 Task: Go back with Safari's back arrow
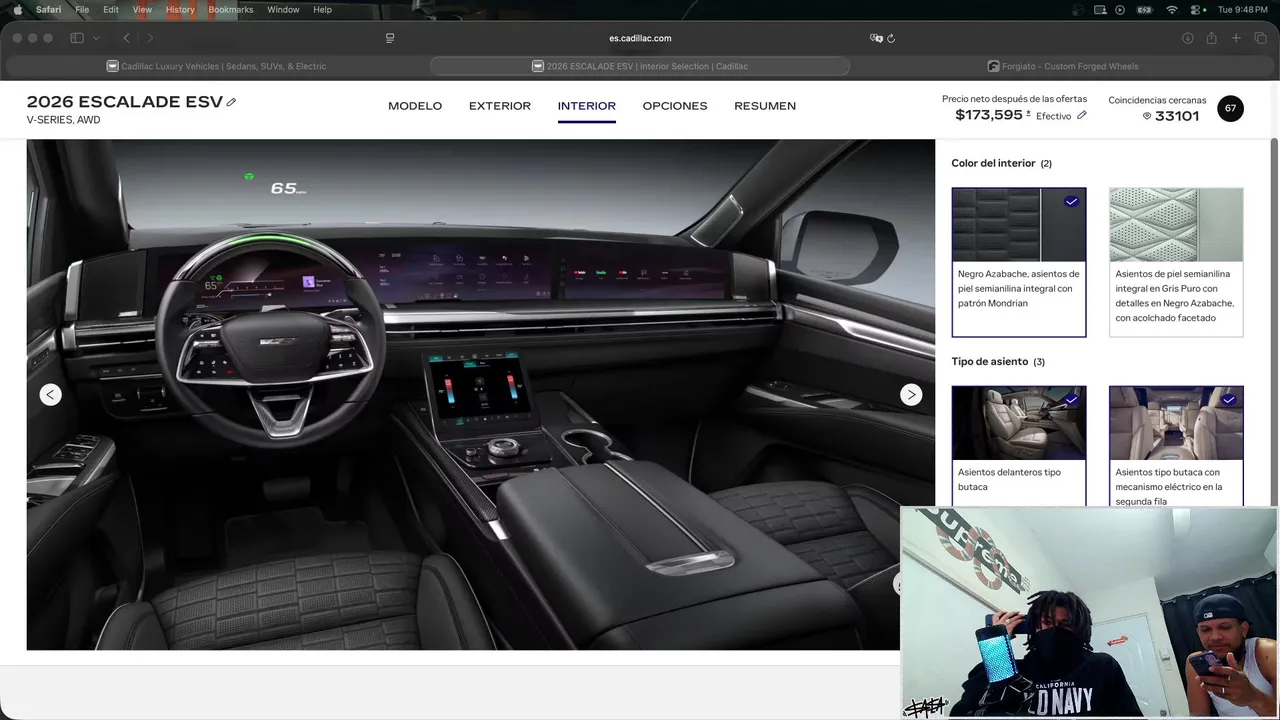point(127,38)
